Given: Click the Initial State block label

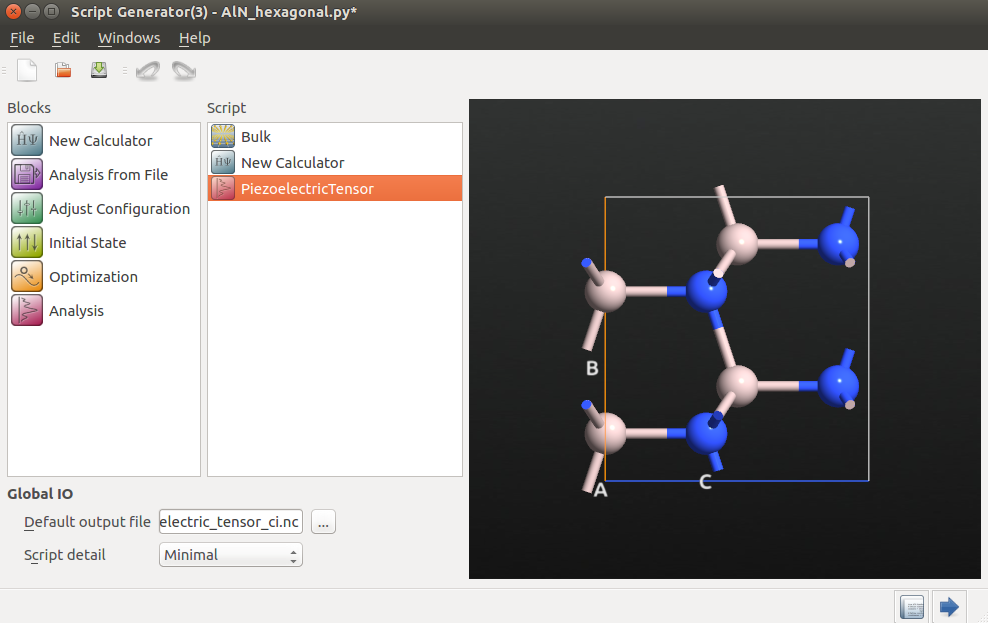Looking at the screenshot, I should tap(88, 243).
